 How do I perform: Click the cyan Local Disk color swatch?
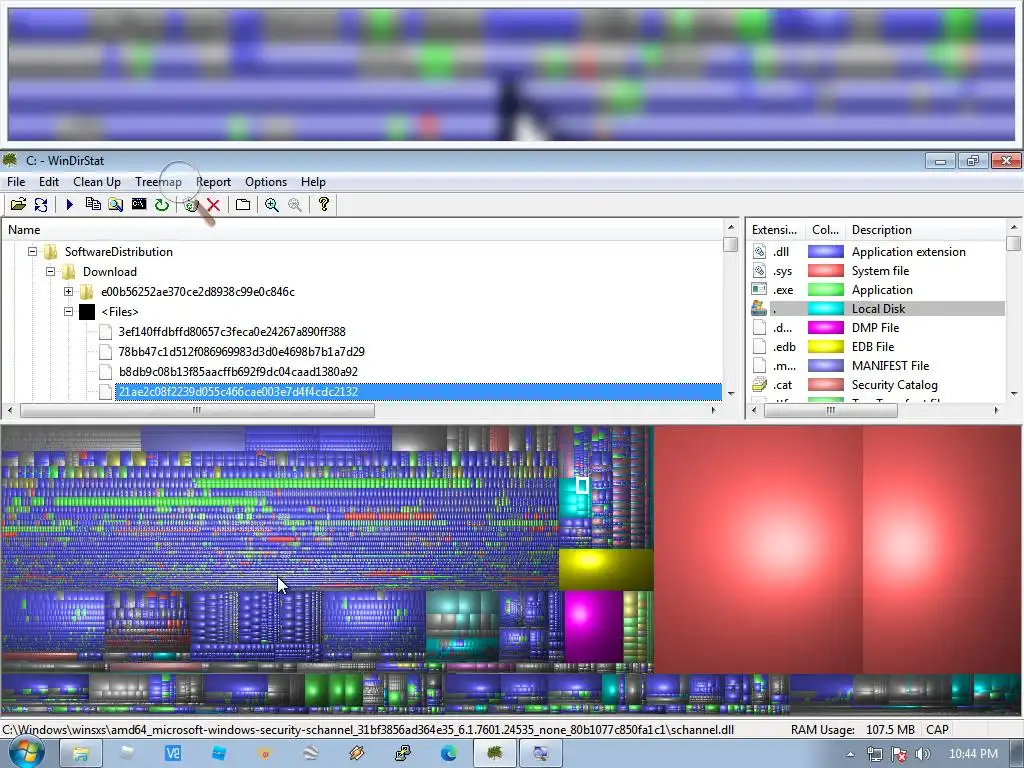pyautogui.click(x=825, y=308)
